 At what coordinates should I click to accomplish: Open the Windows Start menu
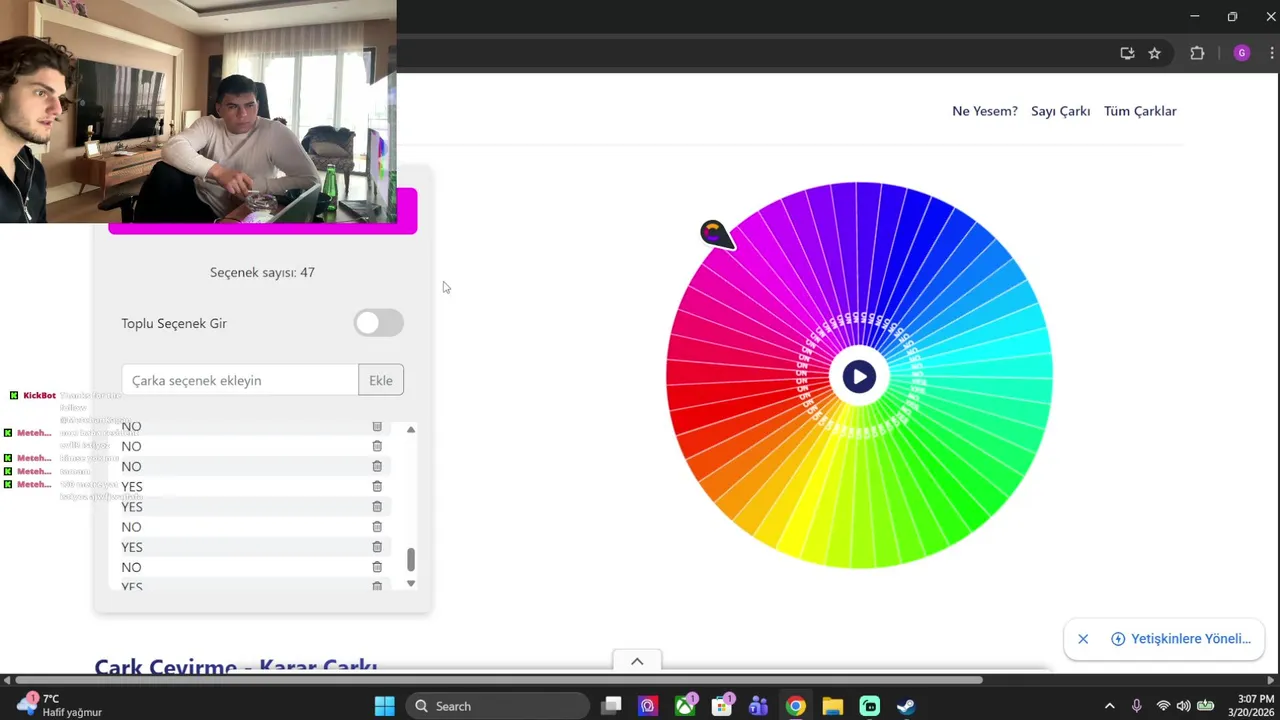click(x=385, y=706)
